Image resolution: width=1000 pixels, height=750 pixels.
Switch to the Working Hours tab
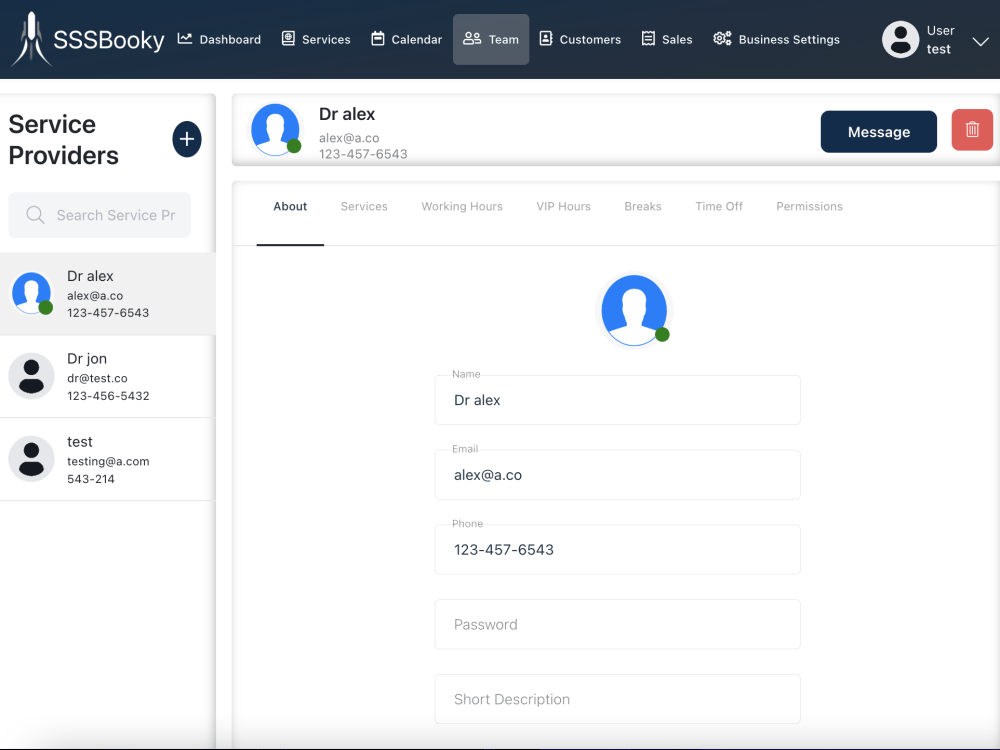(x=461, y=206)
